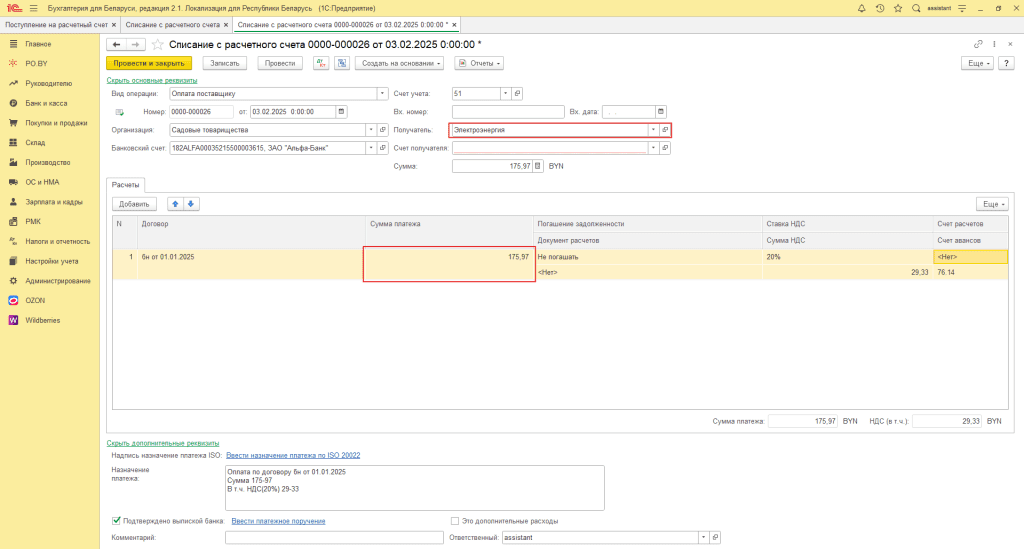The image size is (1024, 549).
Task: Click Скрыть дополнительные реквизиты link
Action: pos(163,443)
